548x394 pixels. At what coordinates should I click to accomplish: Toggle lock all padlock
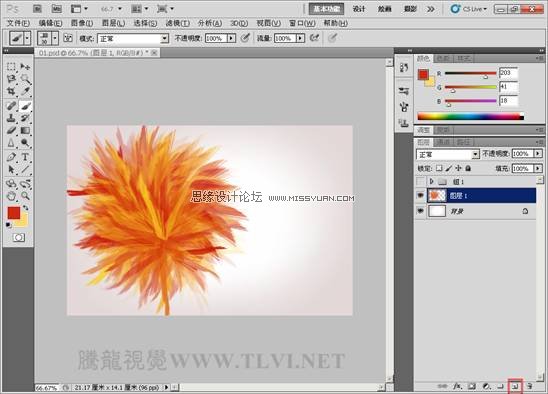(468, 168)
